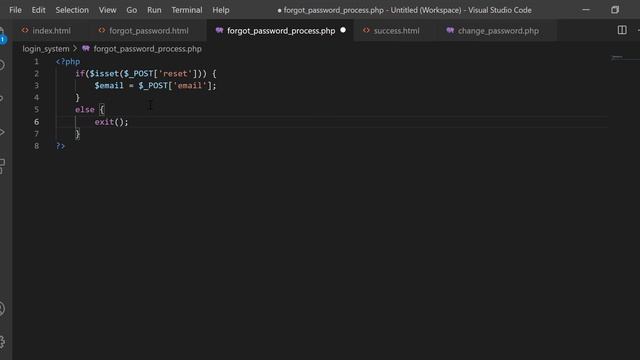Viewport: 640px width, 360px height.
Task: Click the else keyword on line 5
Action: (x=84, y=109)
